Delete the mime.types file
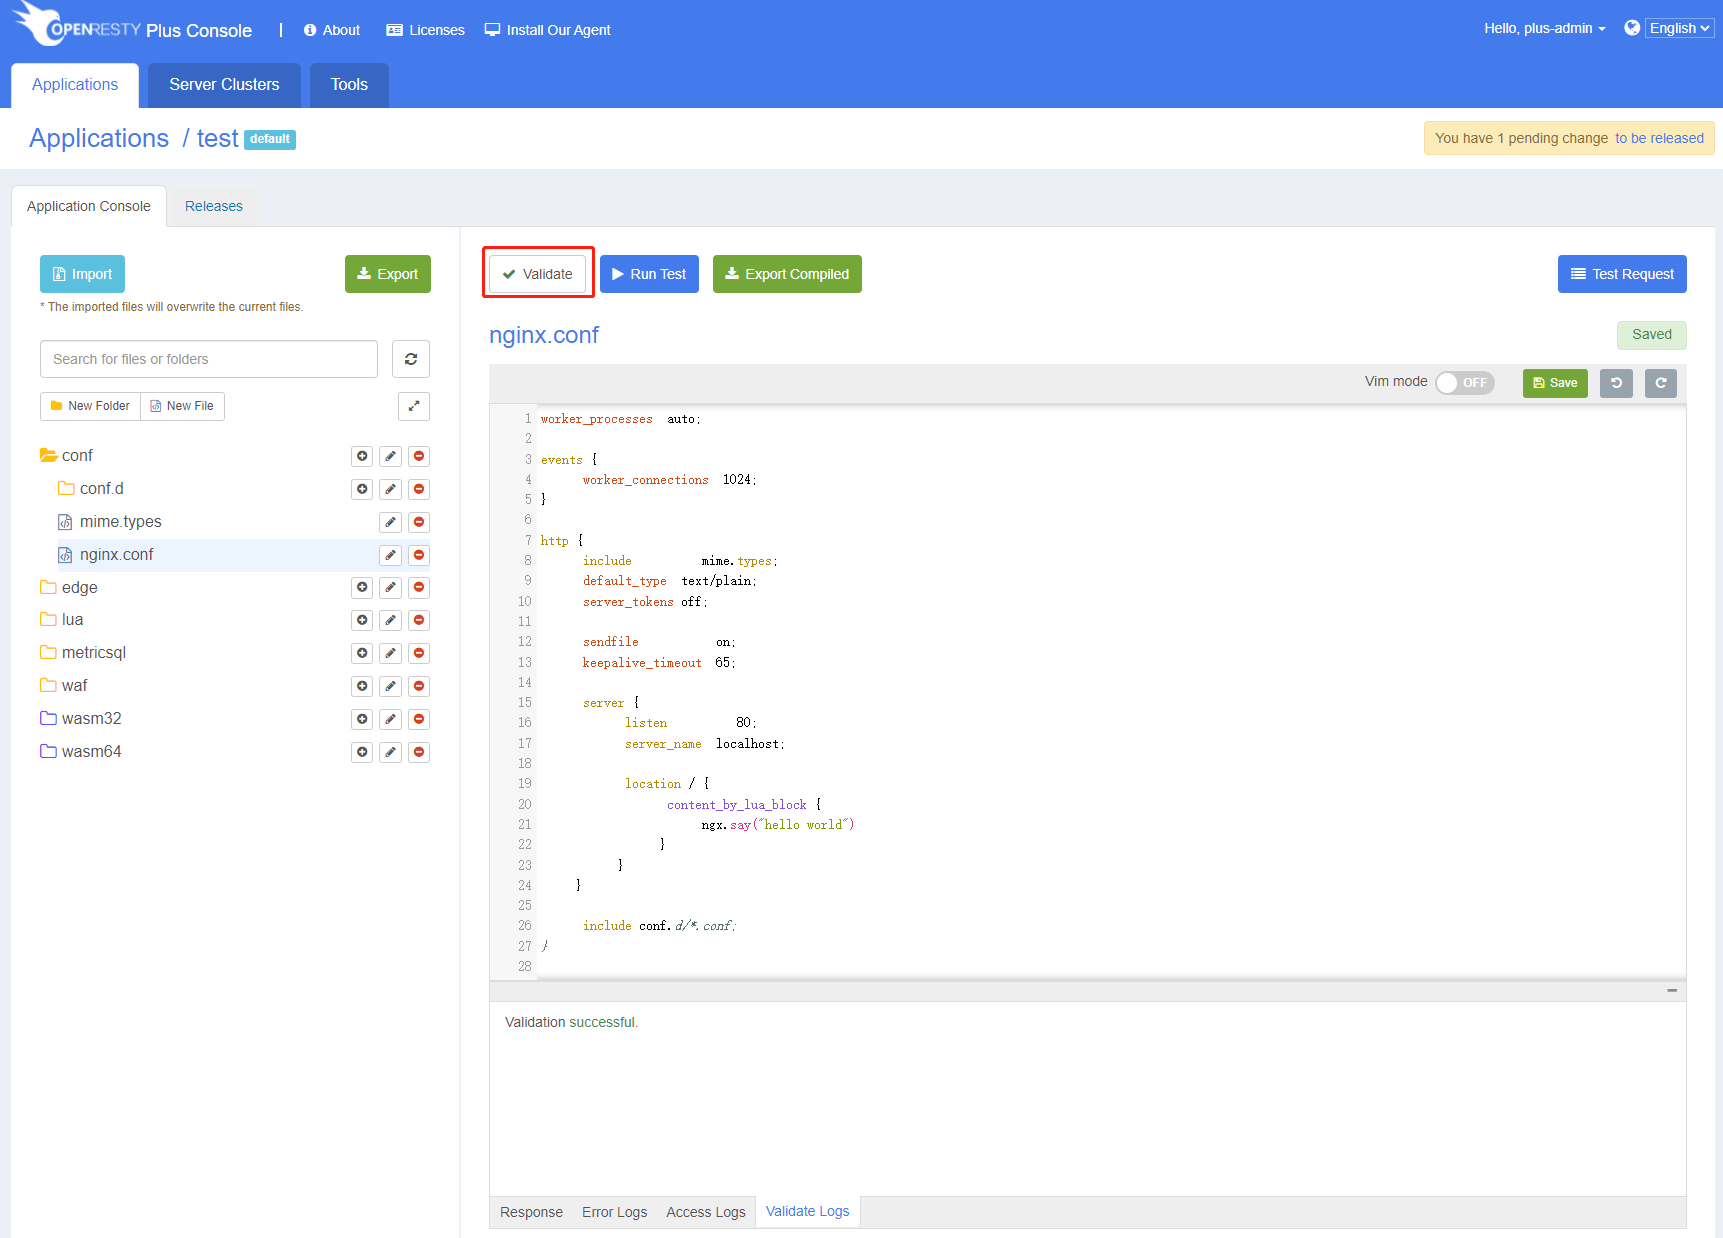 419,522
